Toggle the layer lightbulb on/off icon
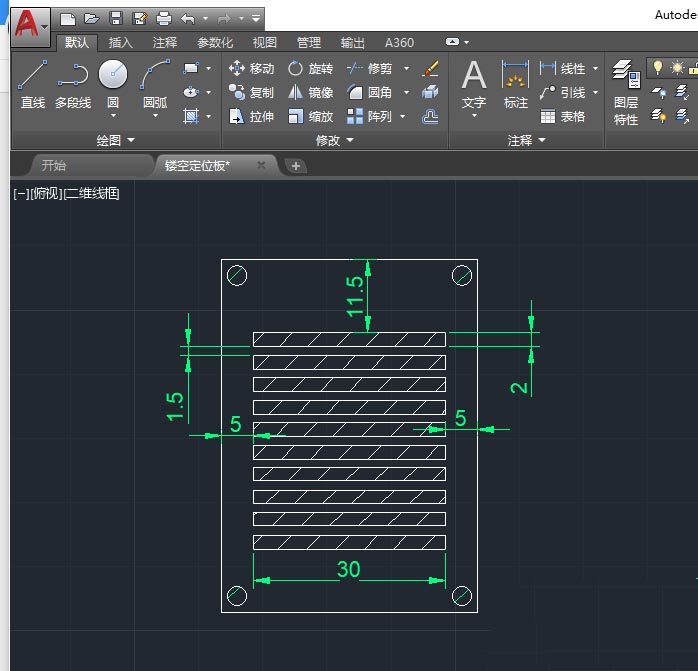This screenshot has width=698, height=671. 658,67
